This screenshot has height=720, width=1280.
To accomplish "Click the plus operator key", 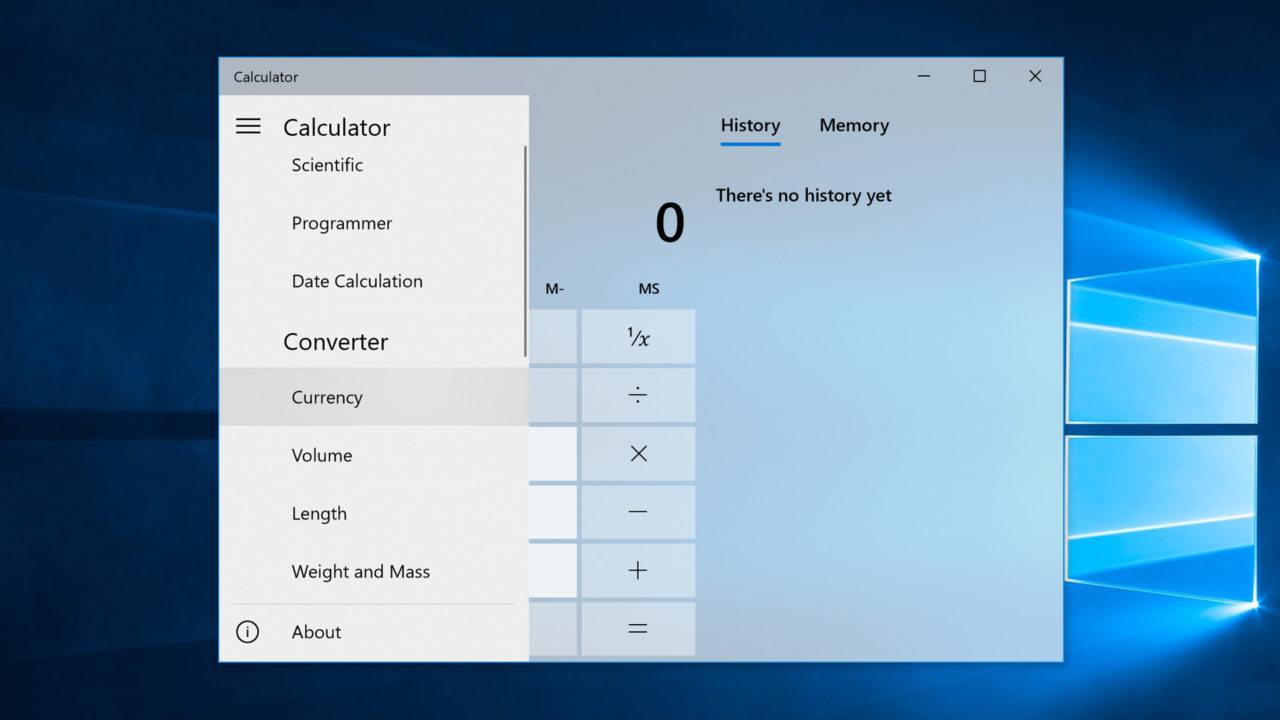I will coord(638,570).
